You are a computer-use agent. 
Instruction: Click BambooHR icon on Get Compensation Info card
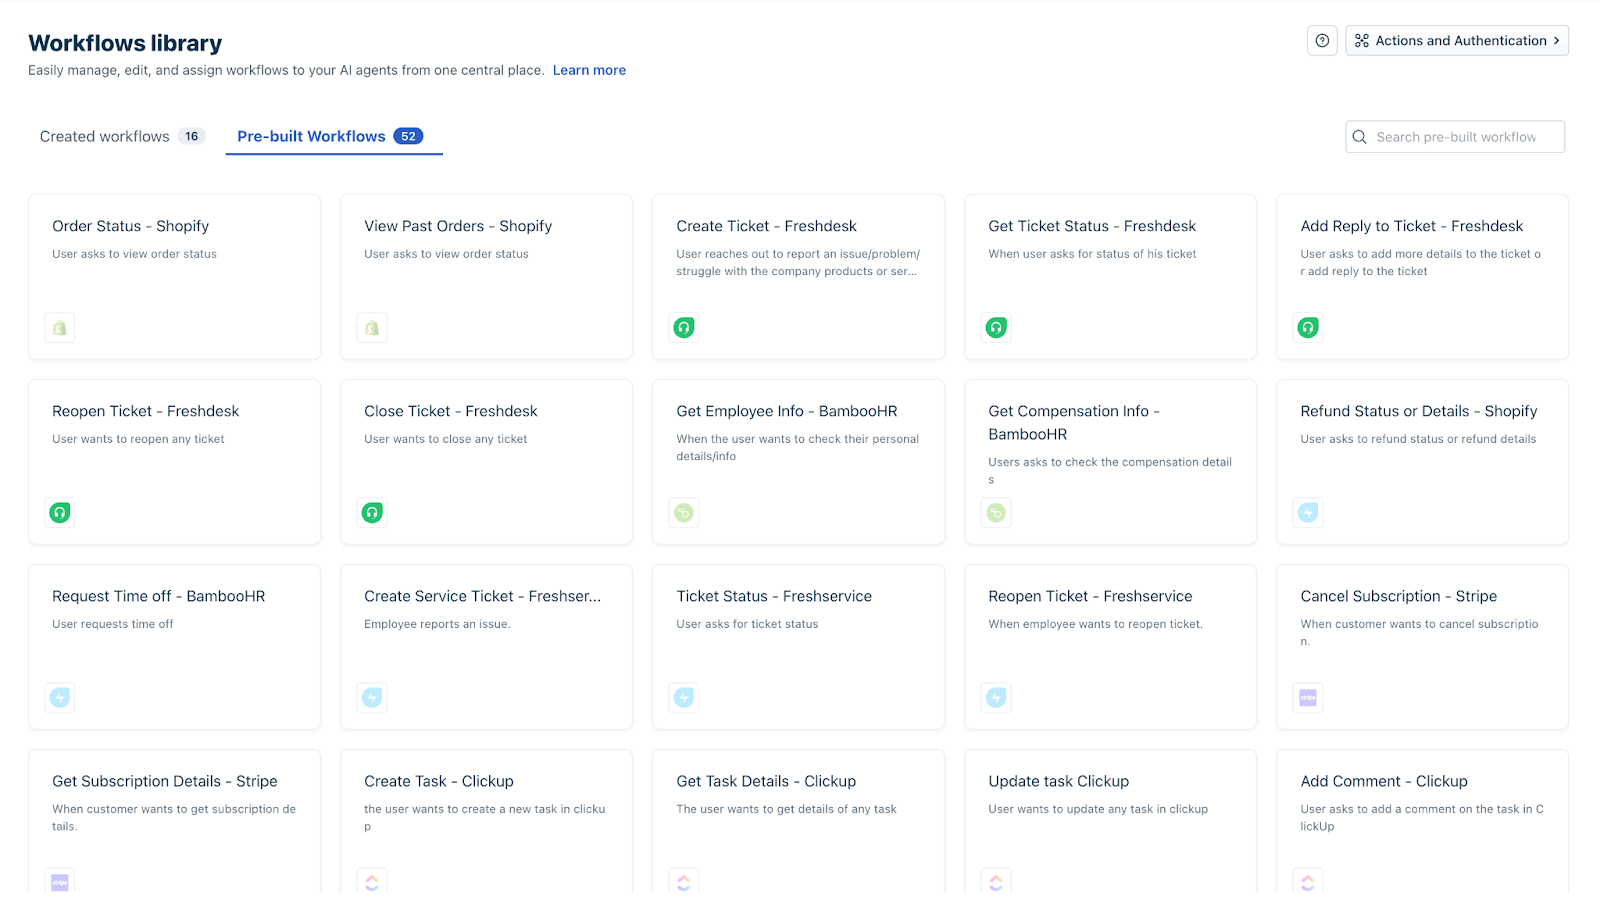coord(996,513)
